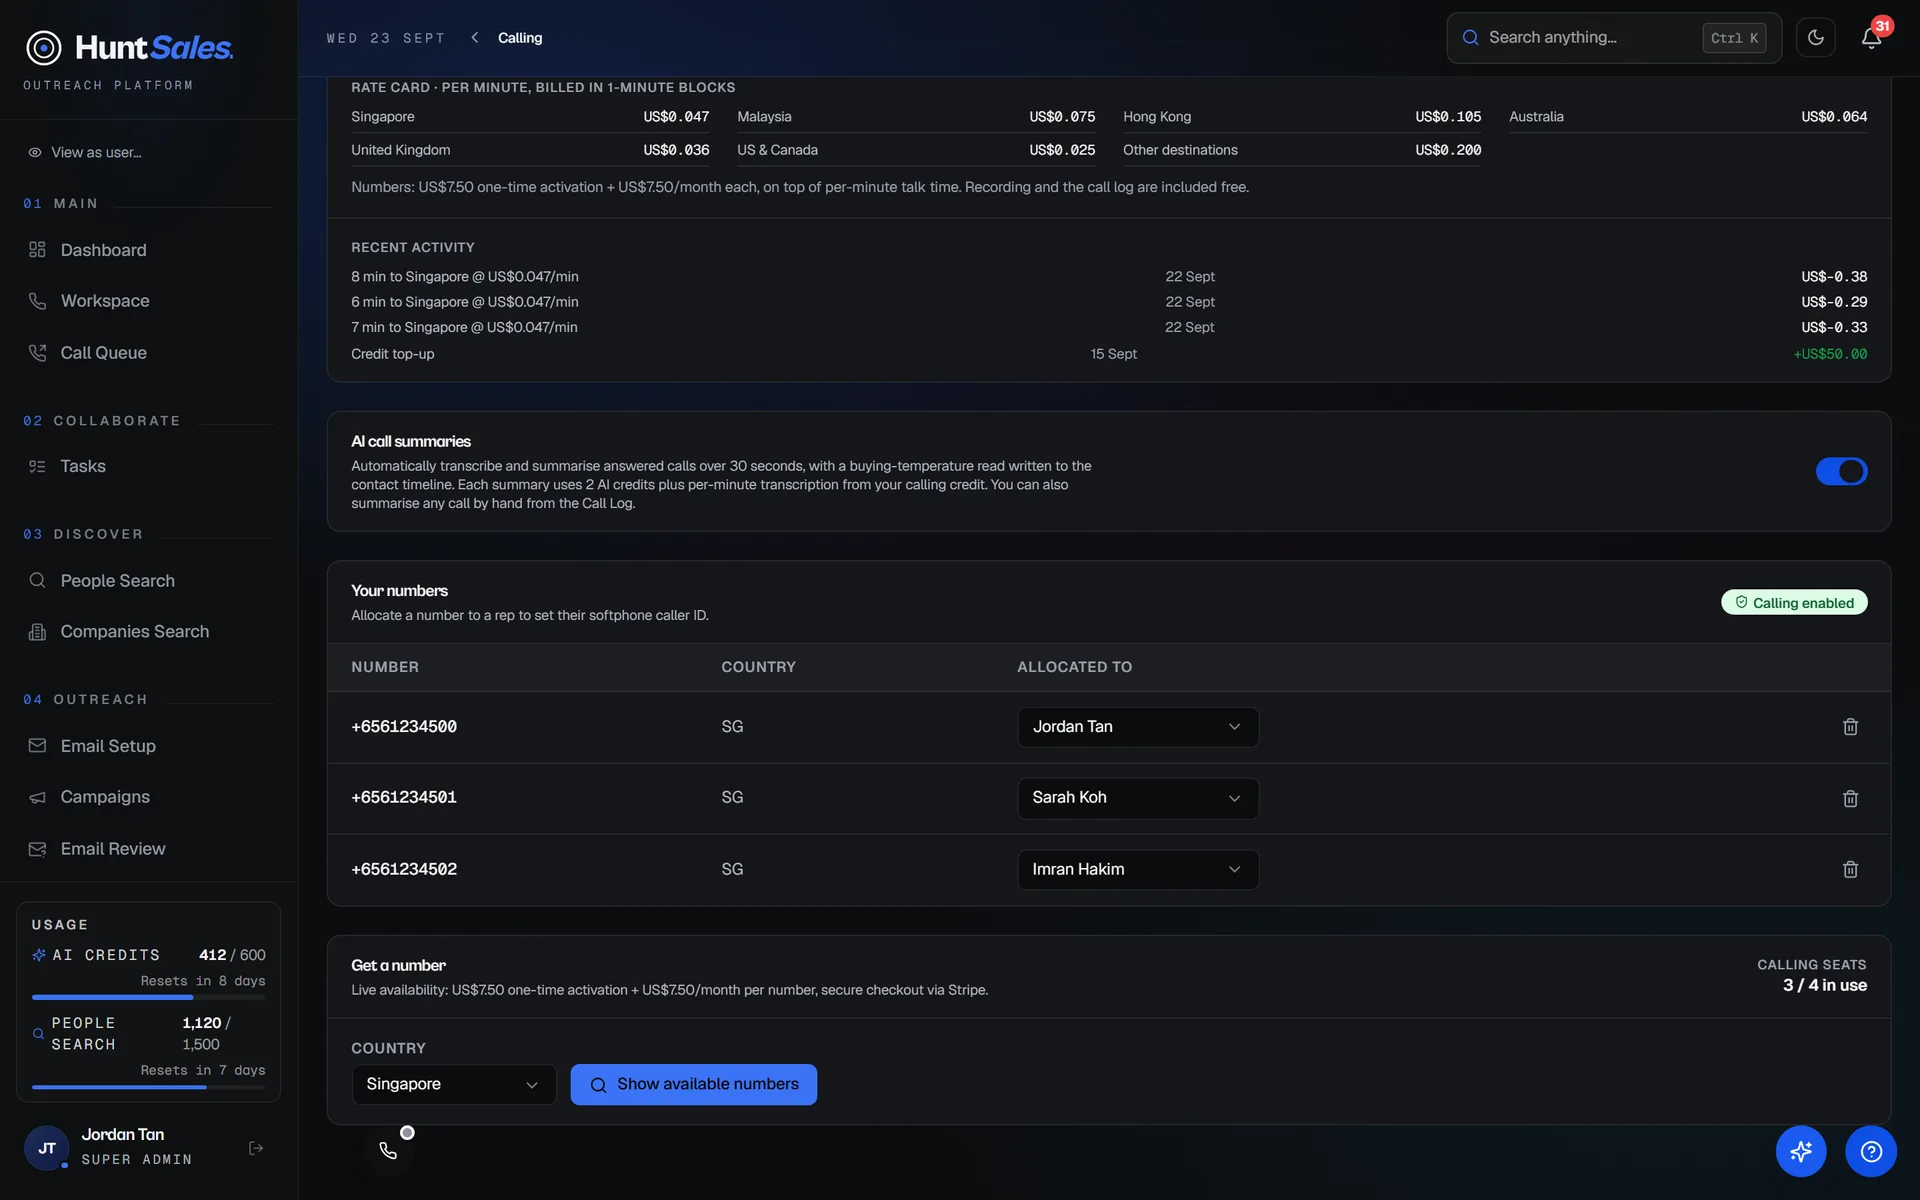
Task: Click the +US$50.00 amount
Action: coord(1830,354)
